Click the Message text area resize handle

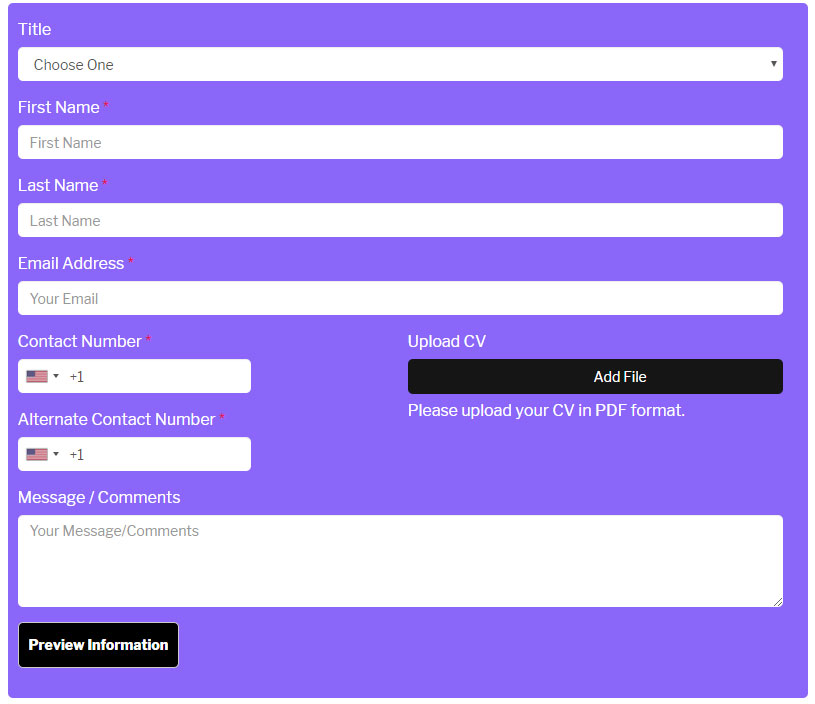point(777,601)
